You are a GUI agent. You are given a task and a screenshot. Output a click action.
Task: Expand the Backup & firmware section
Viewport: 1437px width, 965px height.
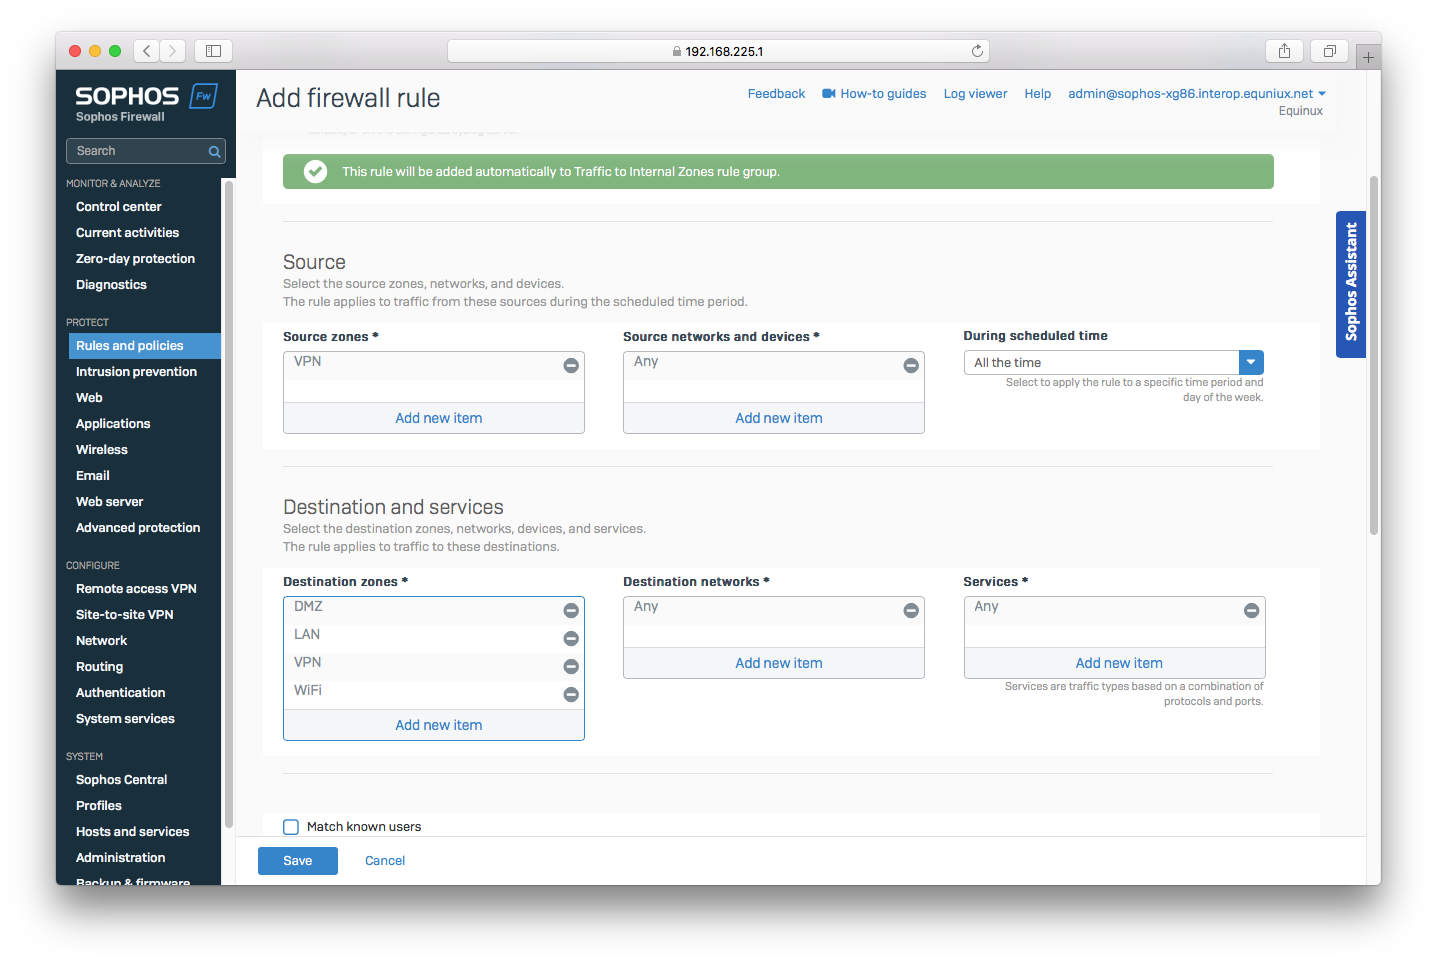pos(132,881)
